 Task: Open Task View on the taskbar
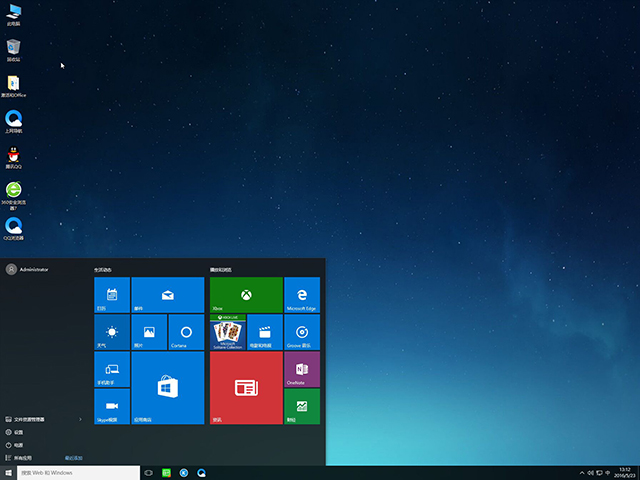click(x=149, y=472)
